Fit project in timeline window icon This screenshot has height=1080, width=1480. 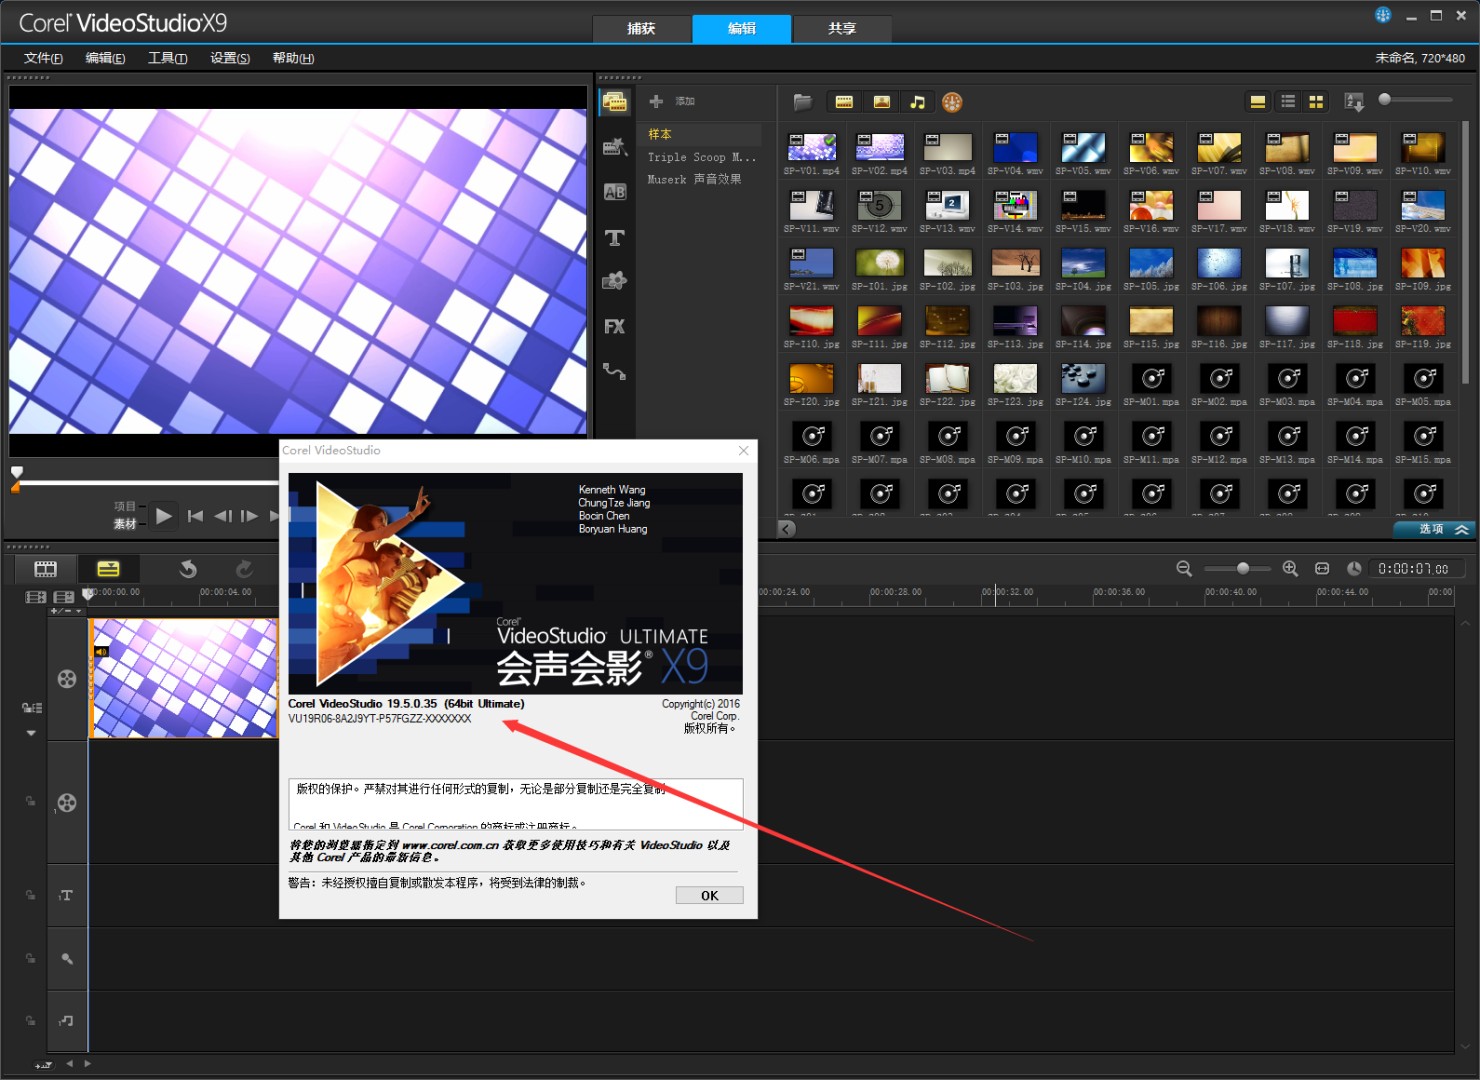point(1322,568)
